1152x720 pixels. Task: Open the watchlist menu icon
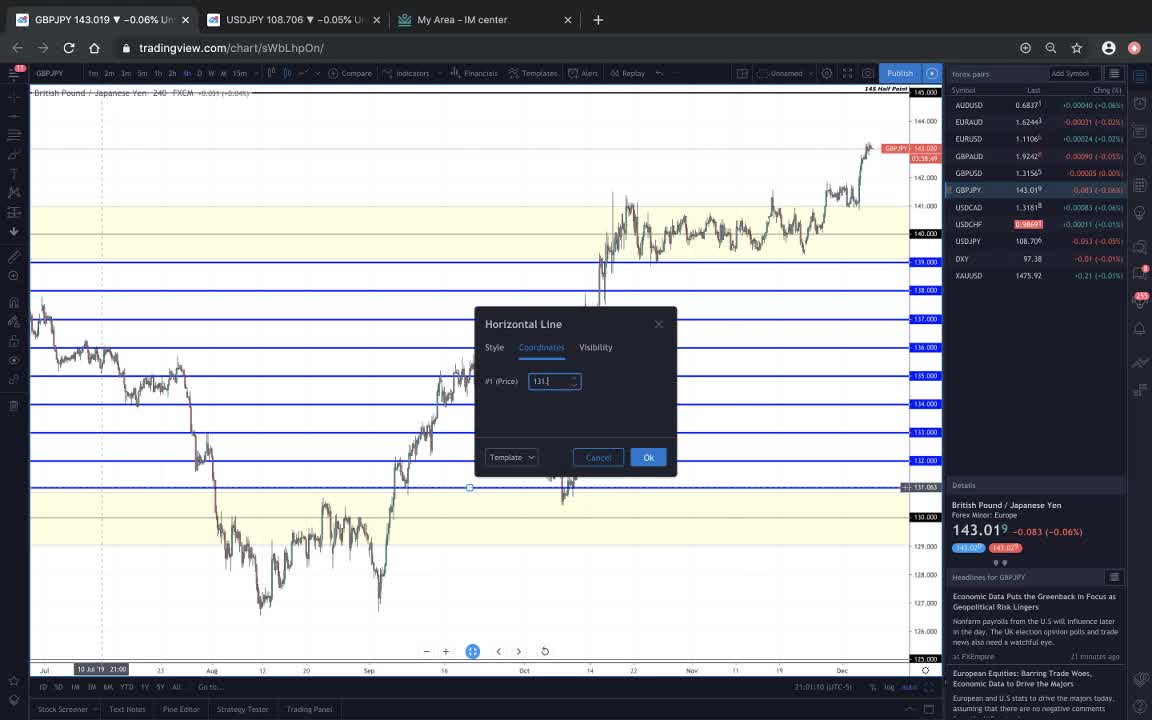tap(1114, 73)
